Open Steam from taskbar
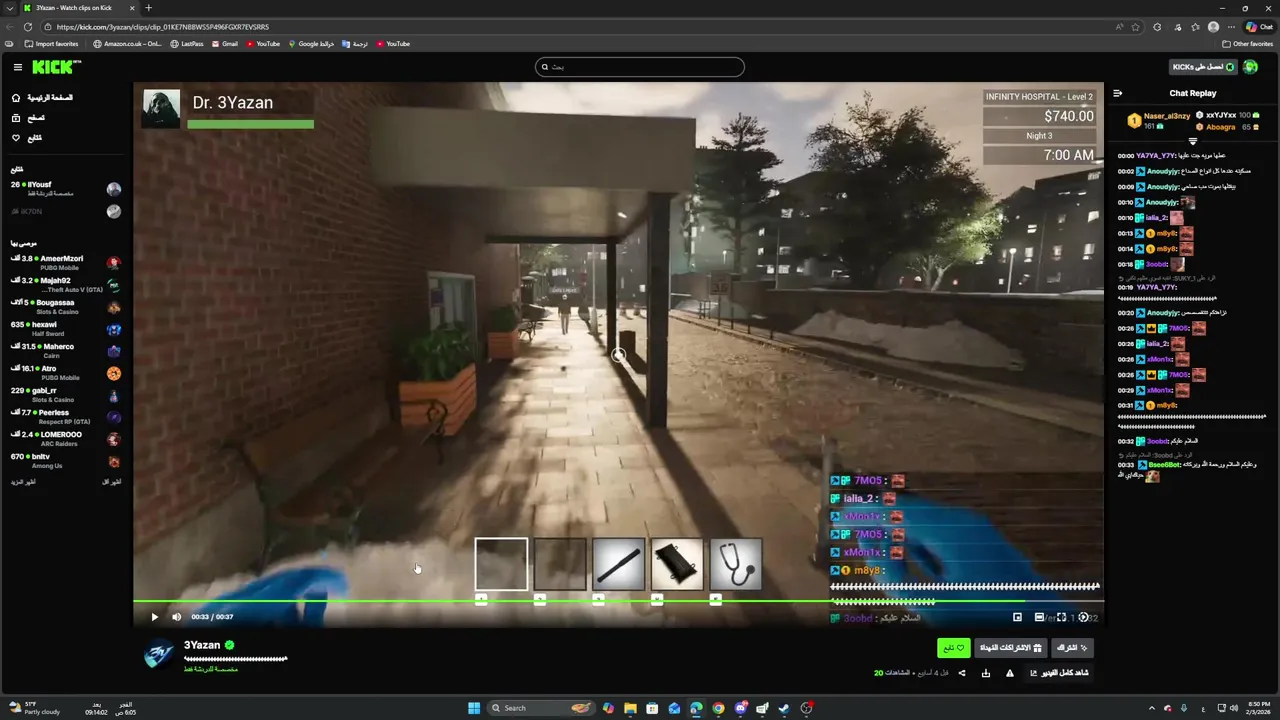 [784, 708]
